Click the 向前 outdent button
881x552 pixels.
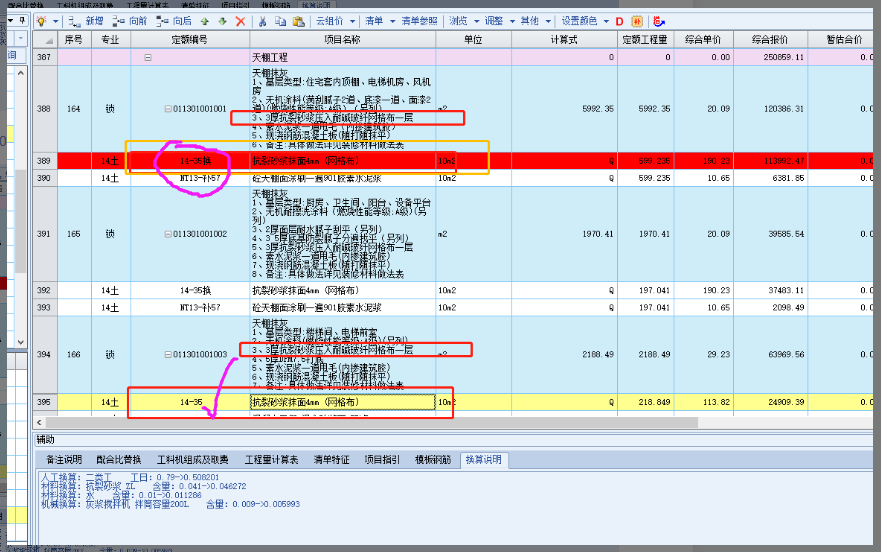[x=130, y=21]
